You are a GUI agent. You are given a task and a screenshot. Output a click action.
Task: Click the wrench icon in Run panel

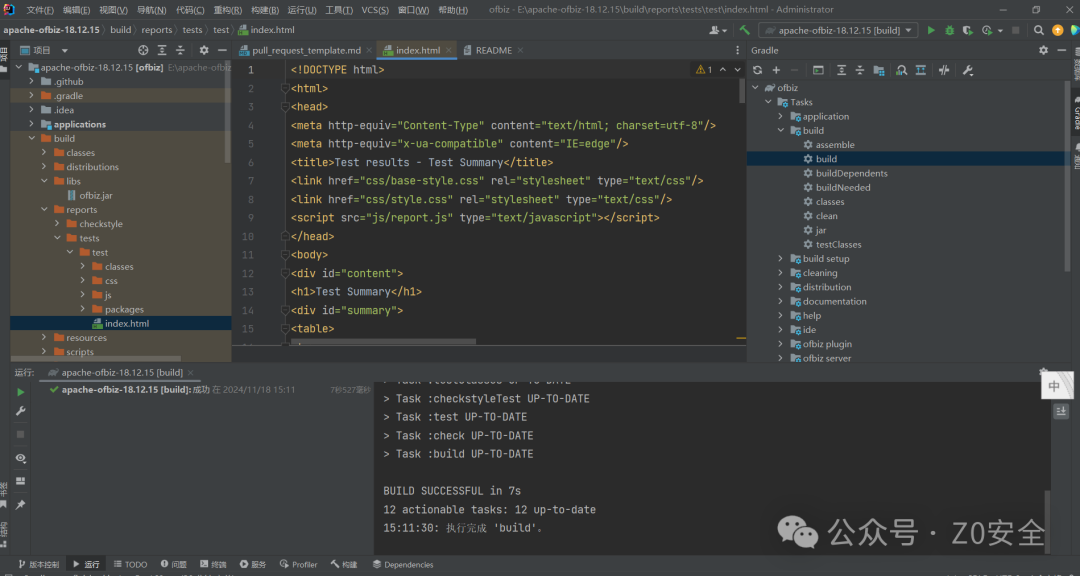(21, 411)
